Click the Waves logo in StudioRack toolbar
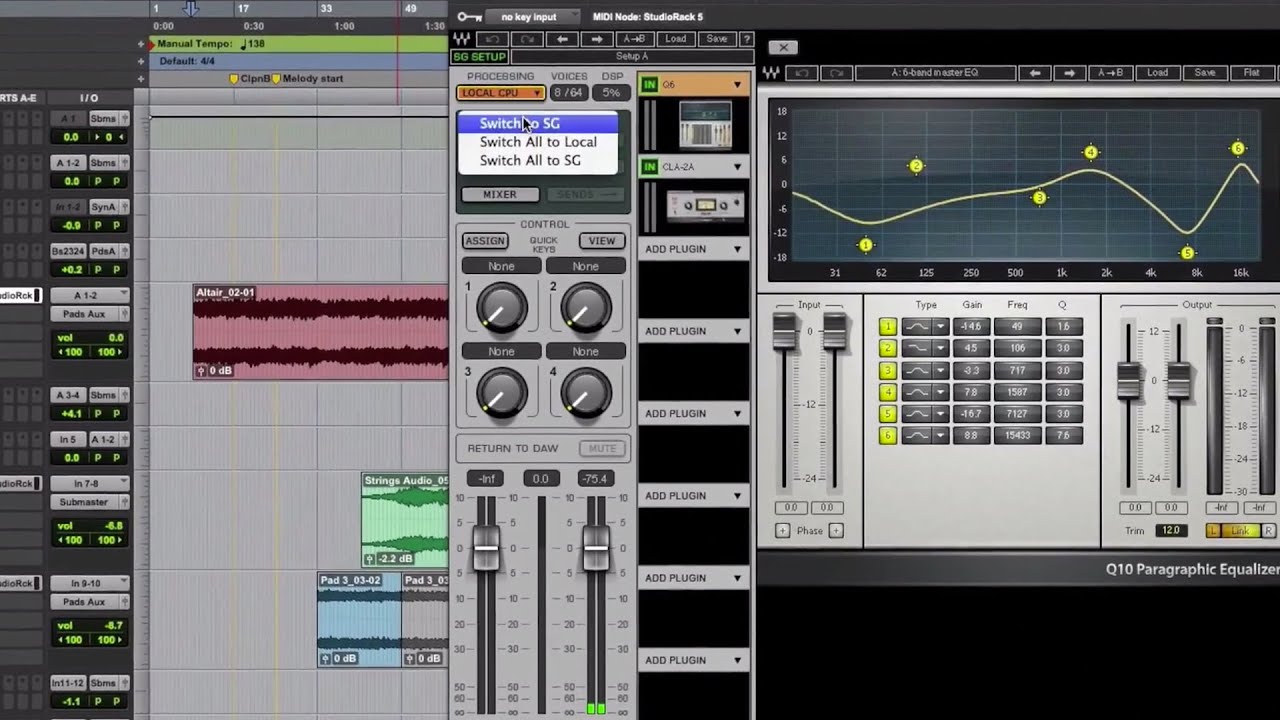This screenshot has height=720, width=1280. coord(462,39)
